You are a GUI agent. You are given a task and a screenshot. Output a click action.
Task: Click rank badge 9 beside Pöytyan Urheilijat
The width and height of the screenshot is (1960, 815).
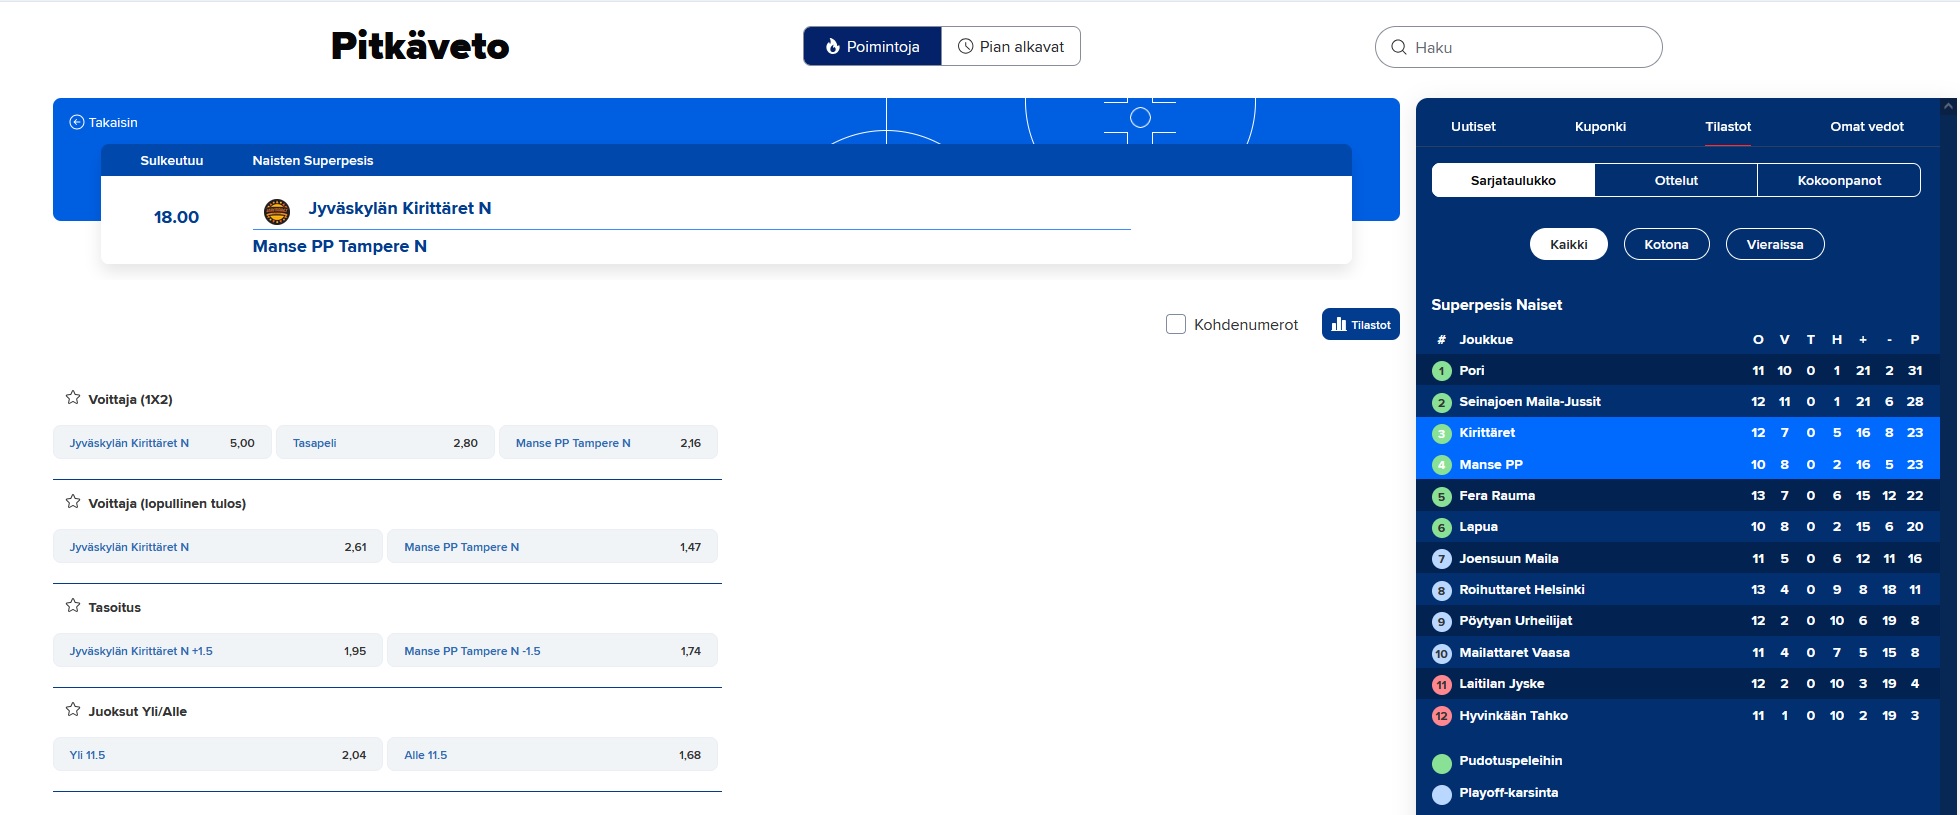coord(1441,621)
